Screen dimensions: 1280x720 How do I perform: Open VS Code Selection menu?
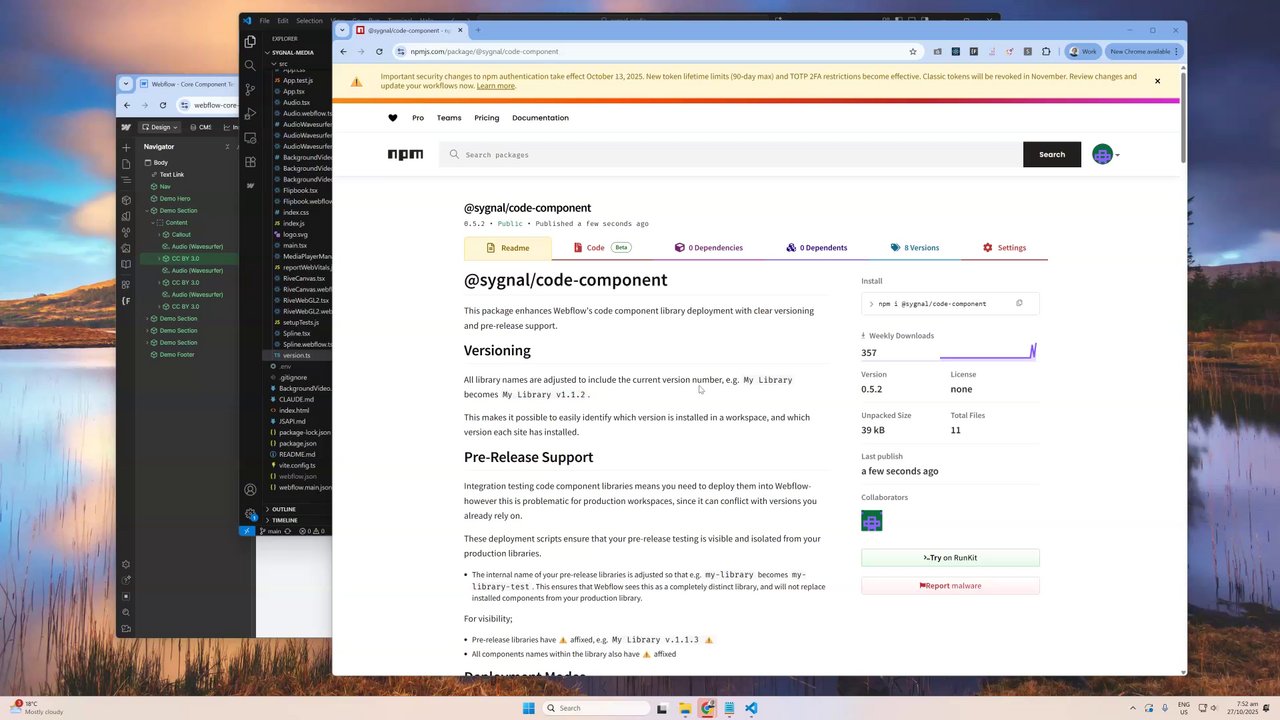coord(309,20)
